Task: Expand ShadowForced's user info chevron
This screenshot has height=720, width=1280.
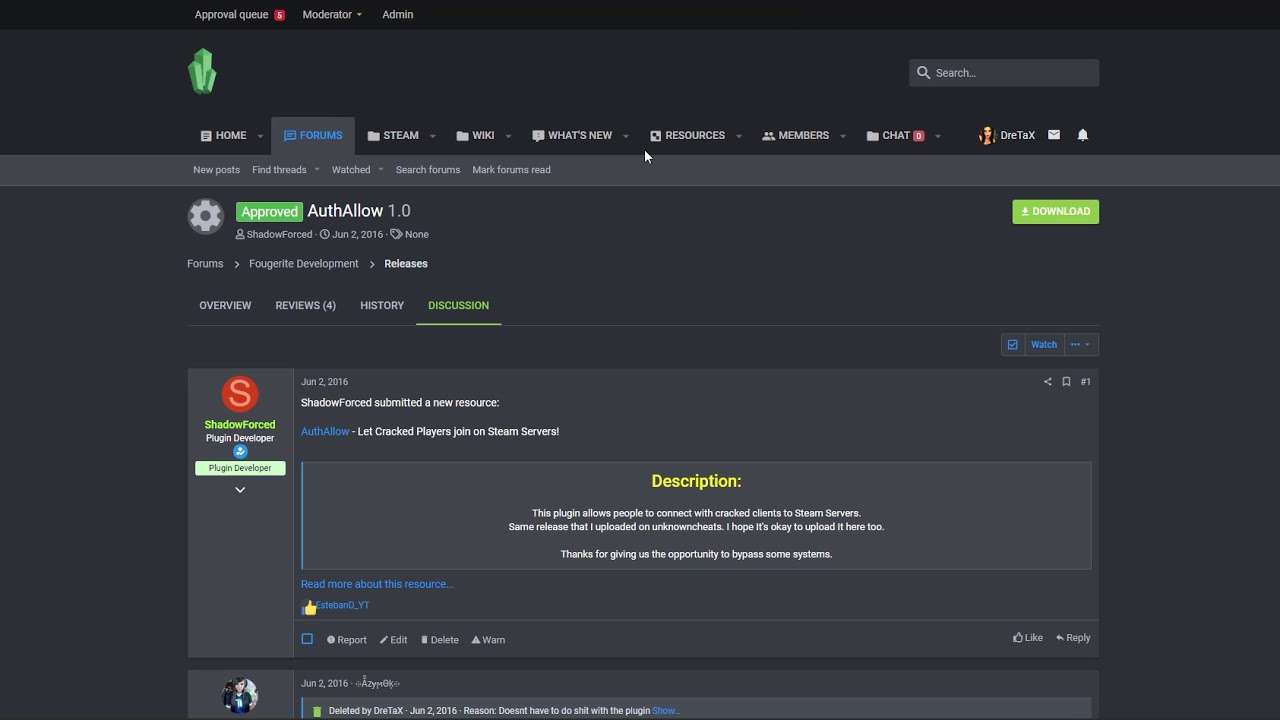Action: tap(240, 490)
